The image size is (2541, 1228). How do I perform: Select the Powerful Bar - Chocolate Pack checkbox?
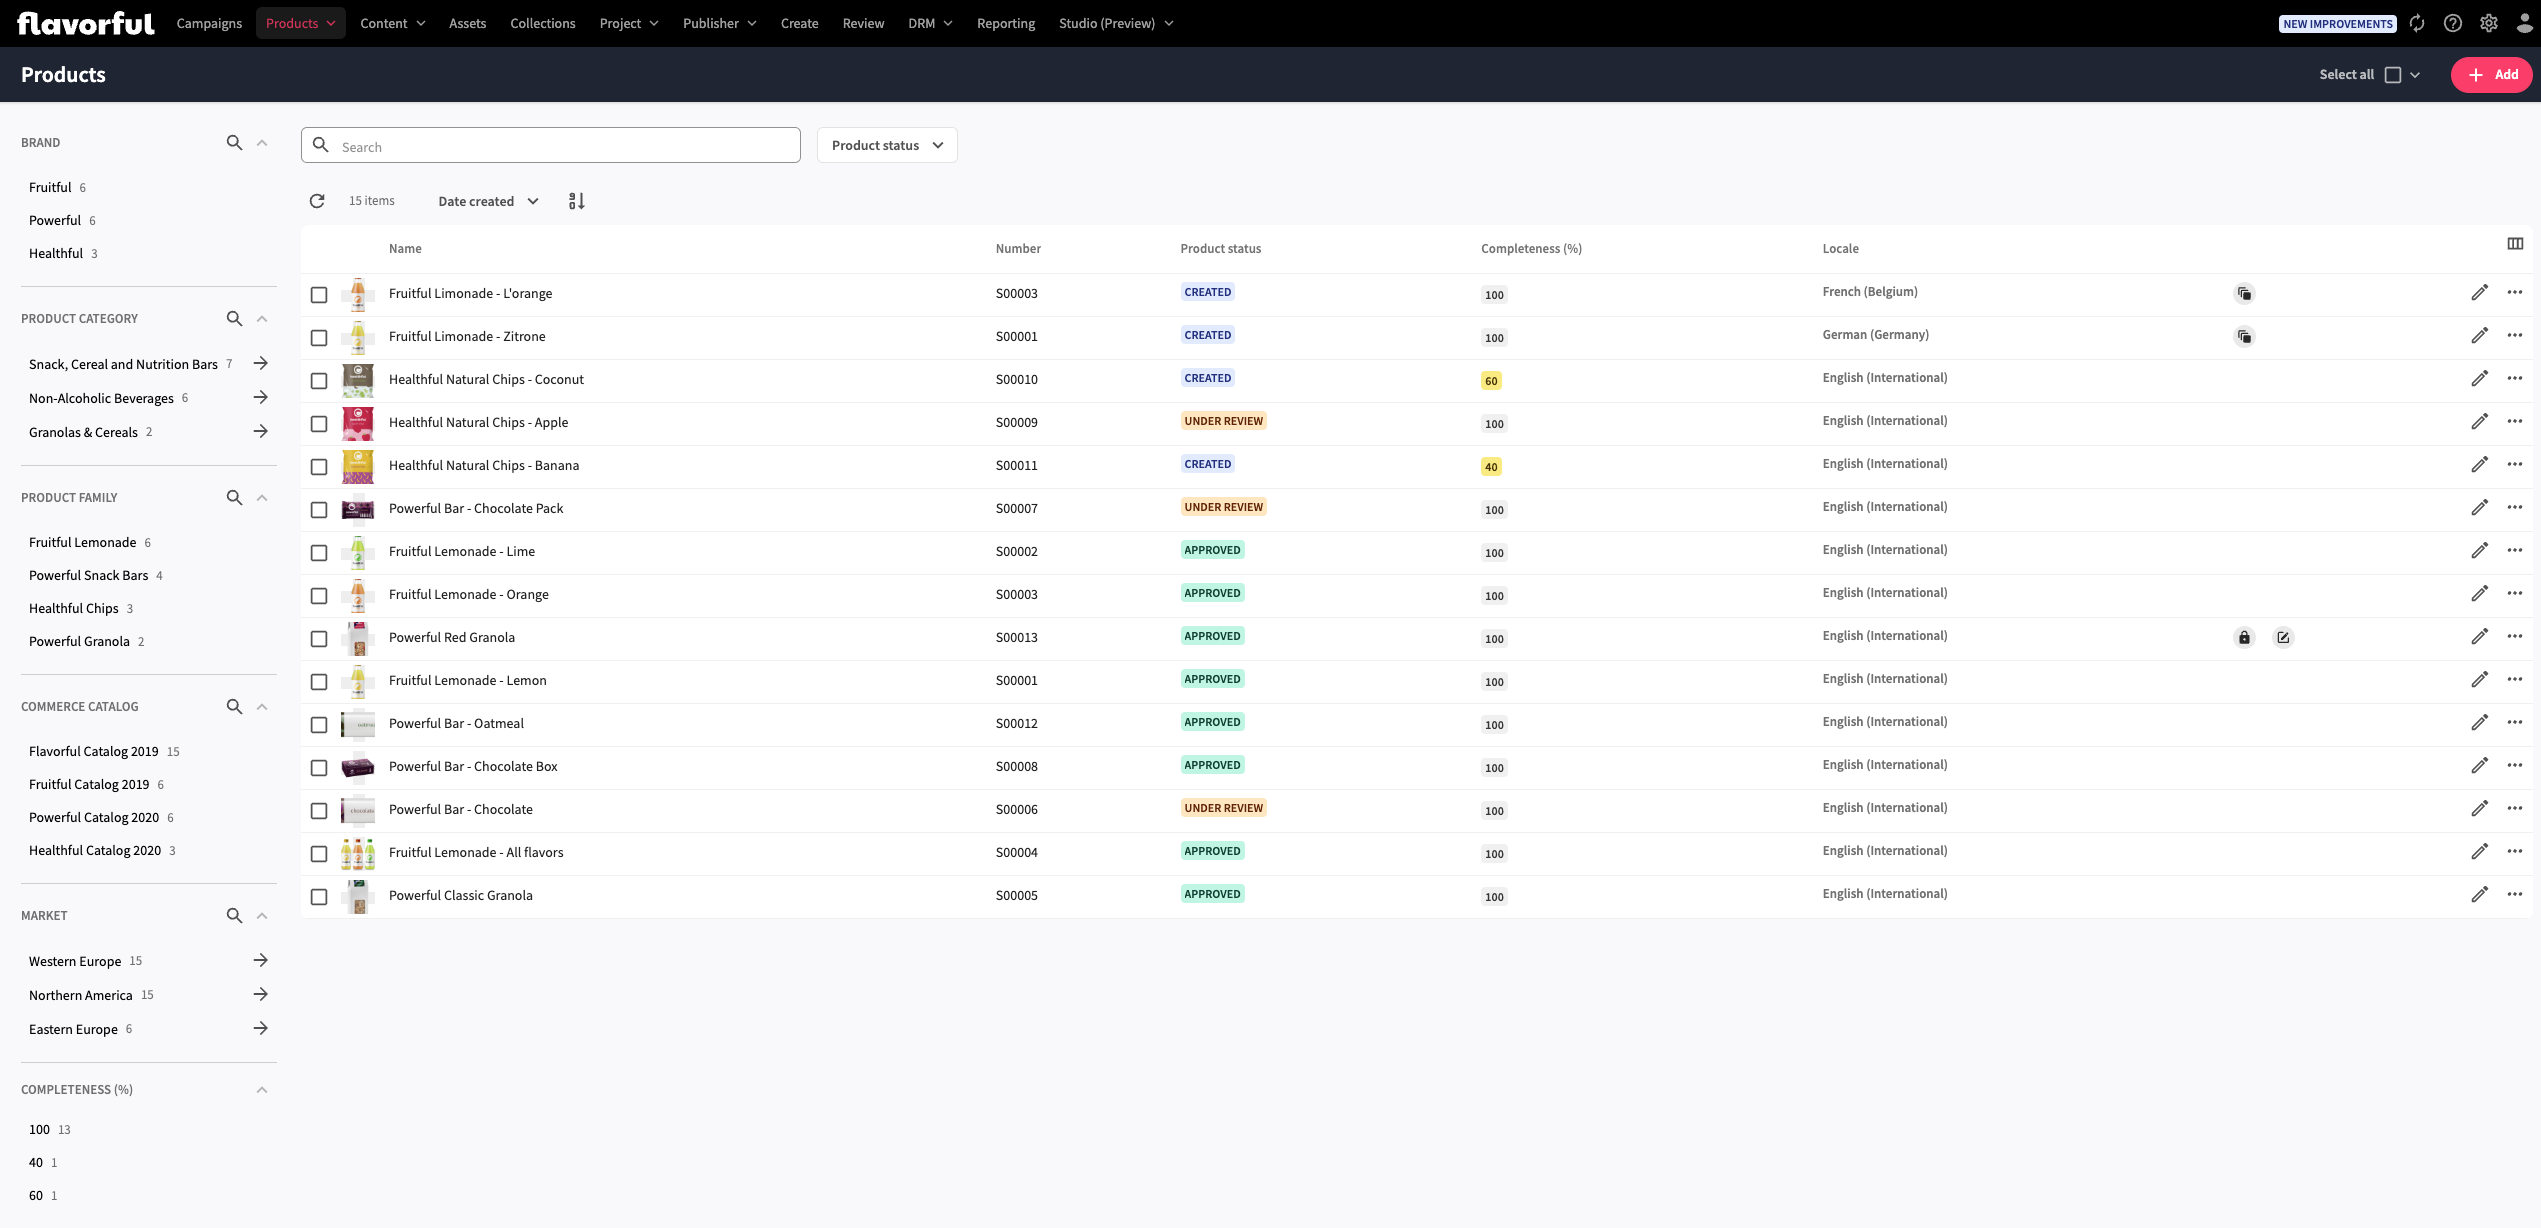point(319,510)
